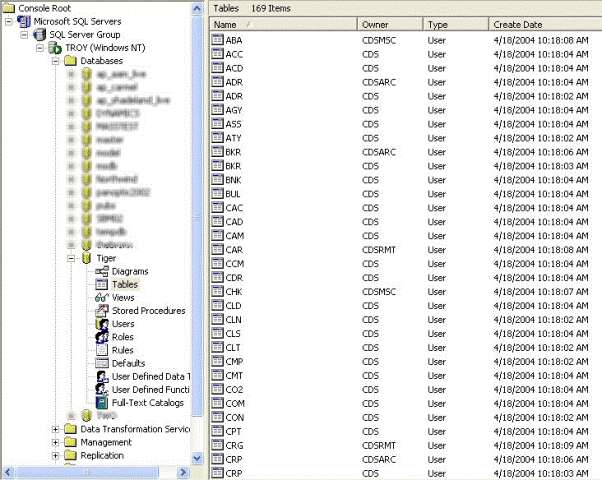Image resolution: width=602 pixels, height=480 pixels.
Task: Collapse the SQL Server Group node
Action: 24,35
